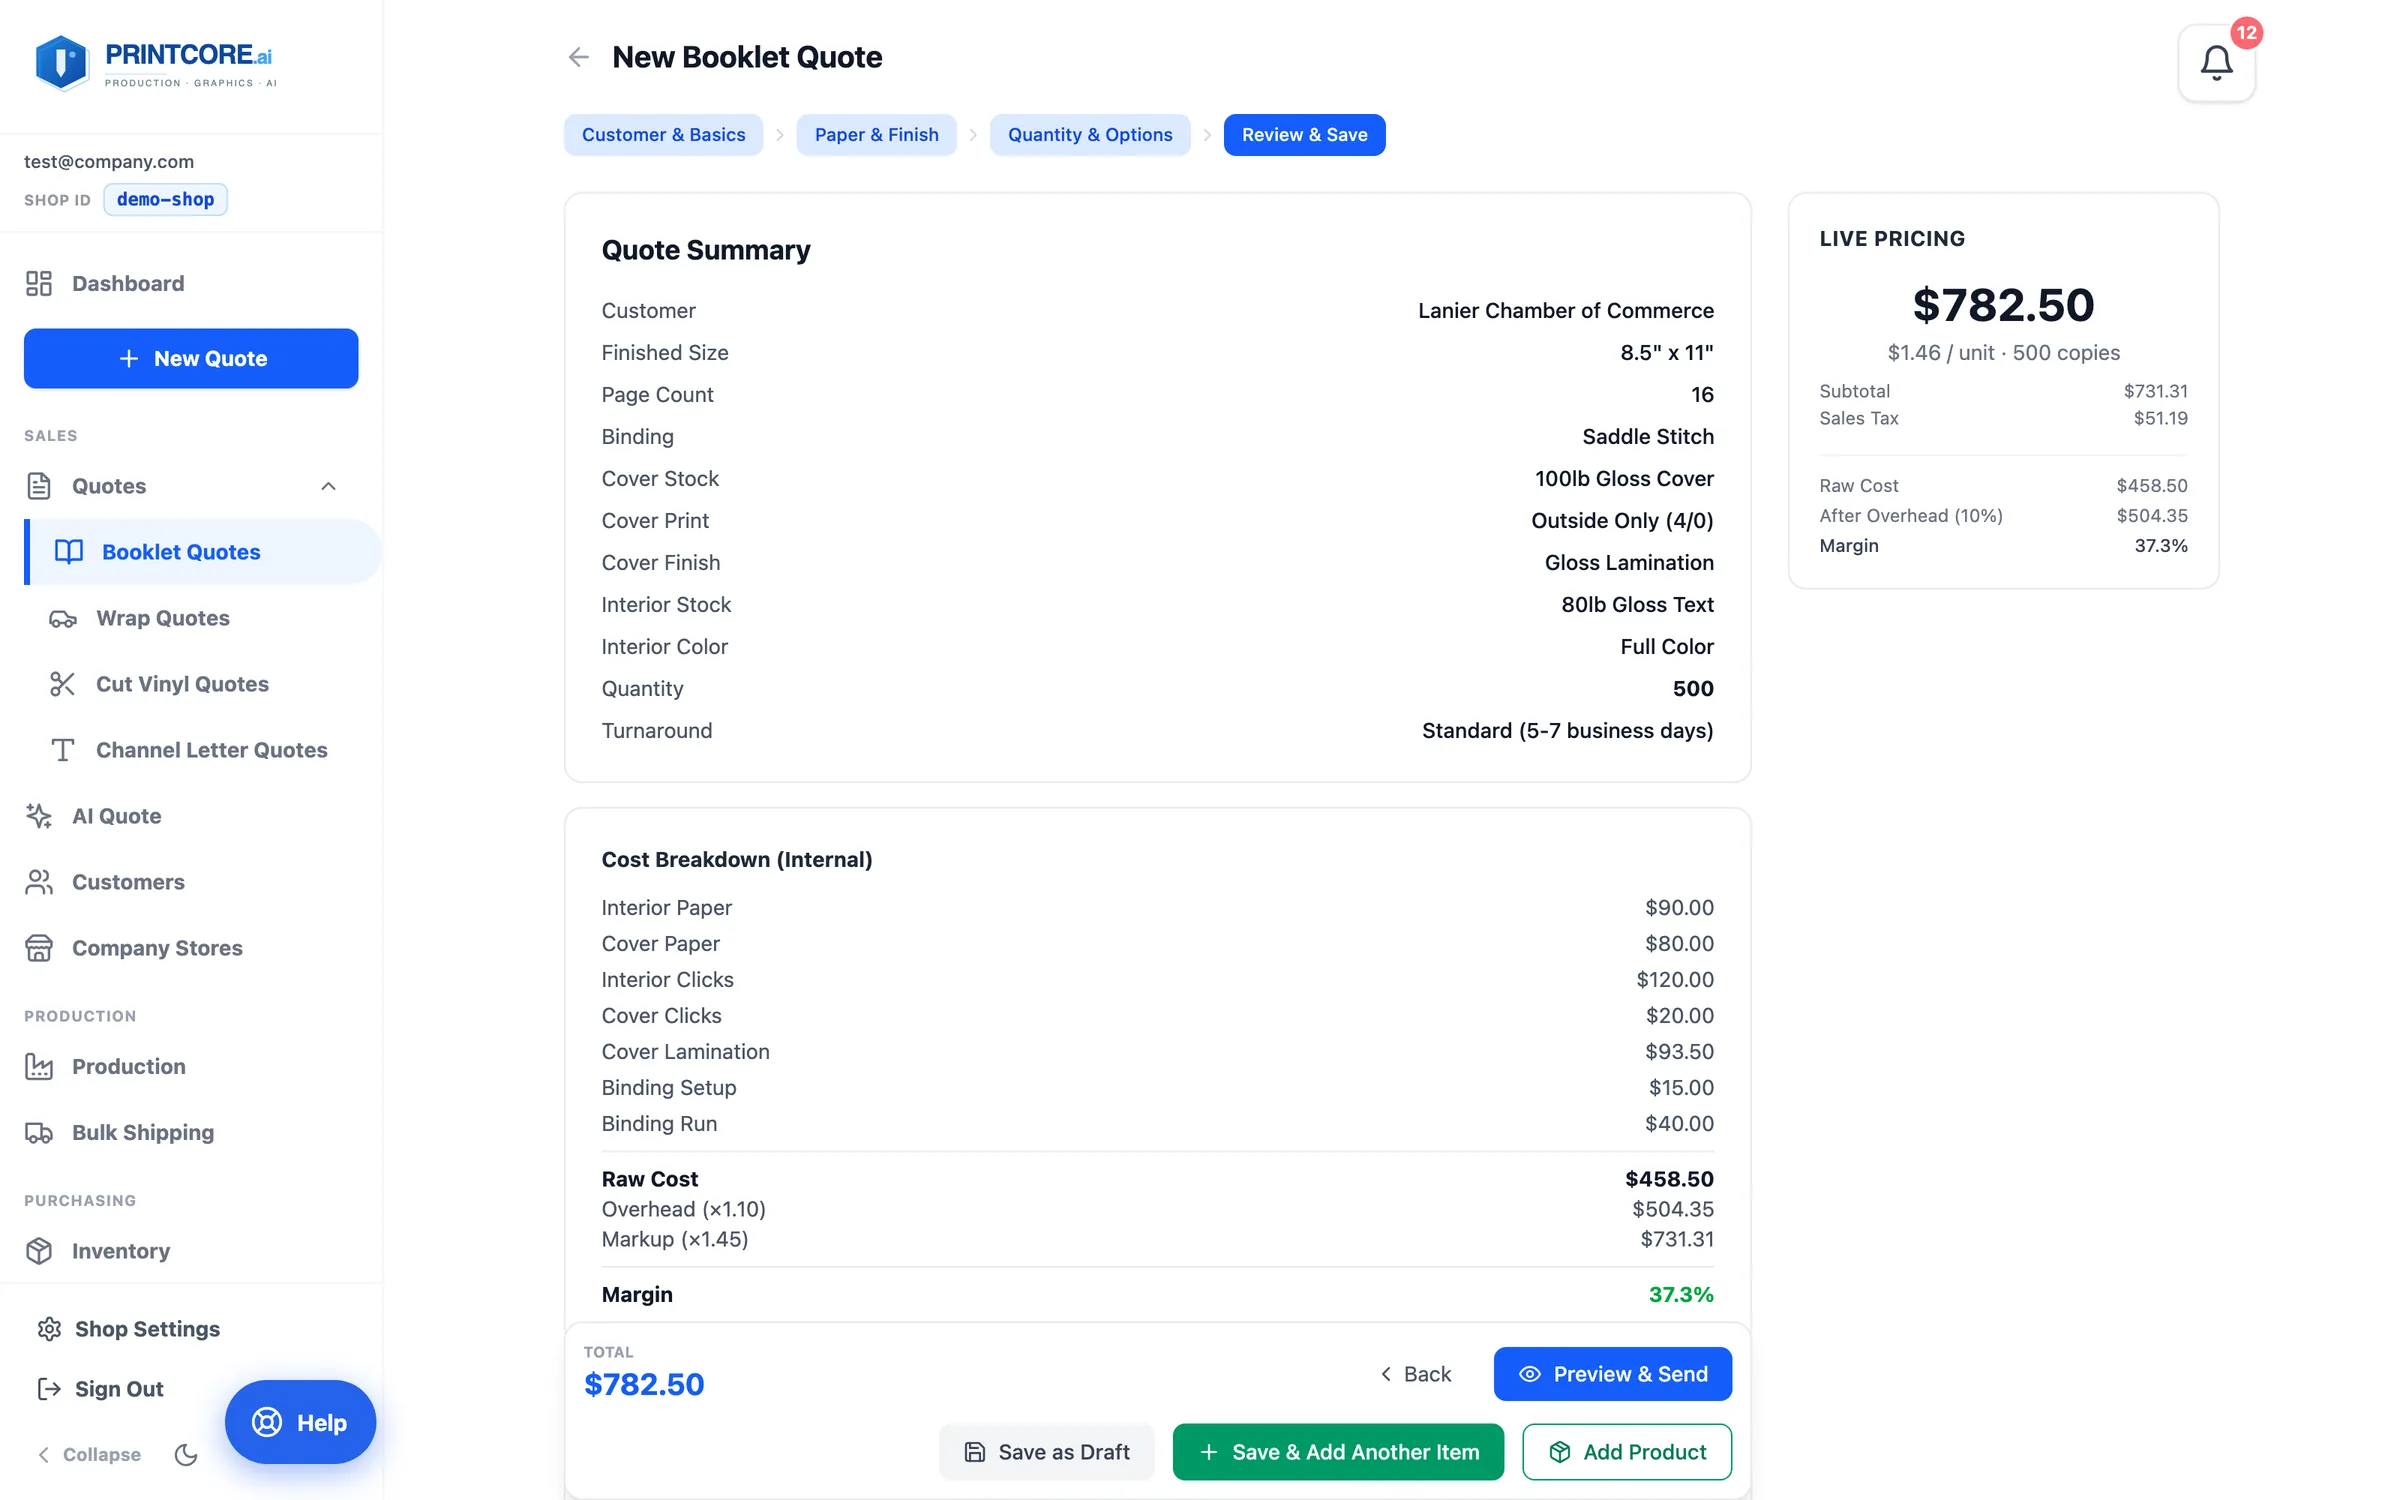2400x1500 pixels.
Task: Click the PrintCore.ai logo
Action: [x=155, y=63]
